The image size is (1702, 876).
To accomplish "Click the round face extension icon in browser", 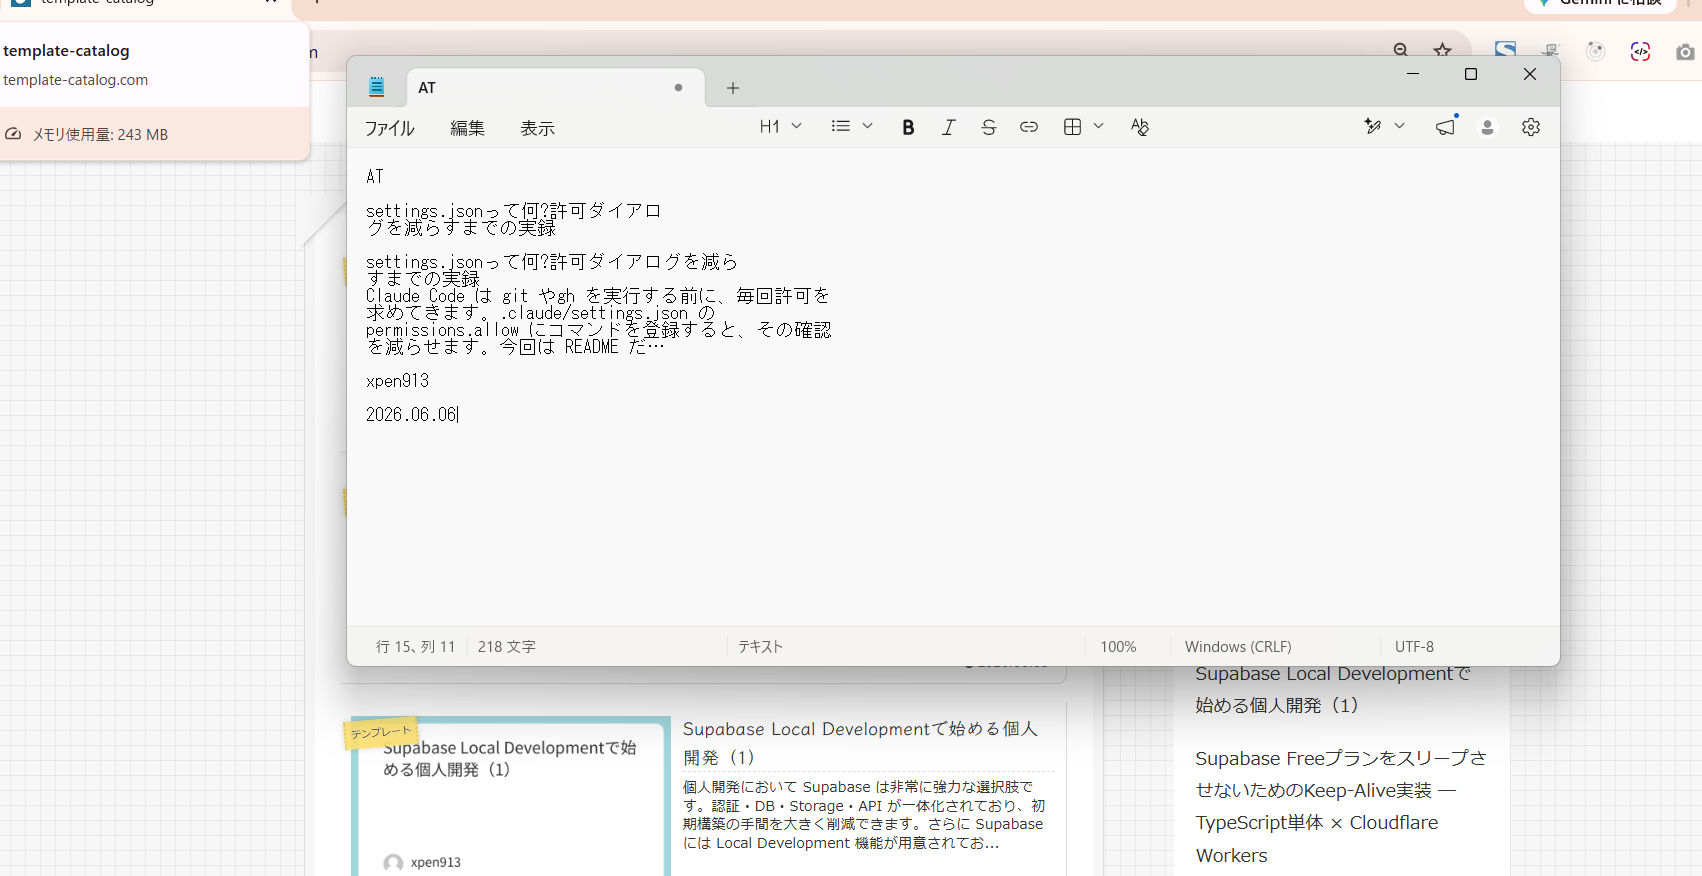I will (x=1595, y=51).
